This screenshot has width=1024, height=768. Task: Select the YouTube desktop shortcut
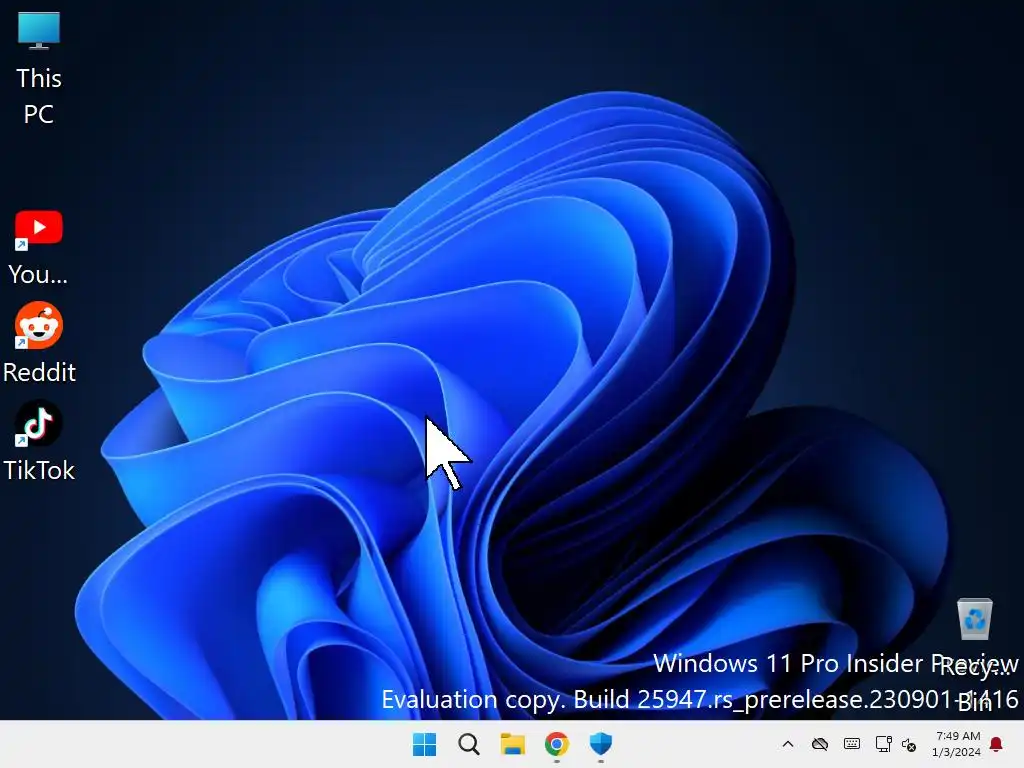[39, 248]
